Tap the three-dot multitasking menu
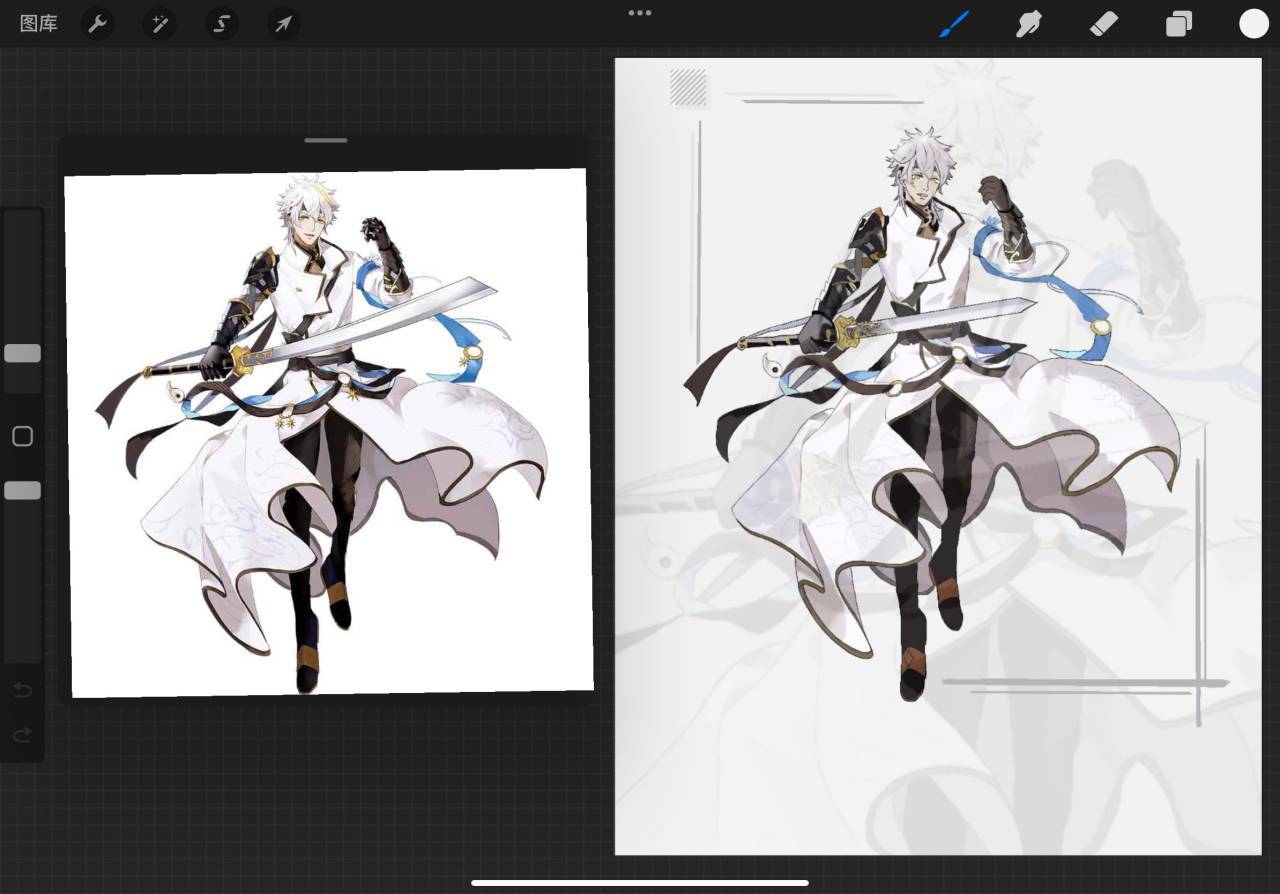The width and height of the screenshot is (1280, 894). click(x=640, y=13)
